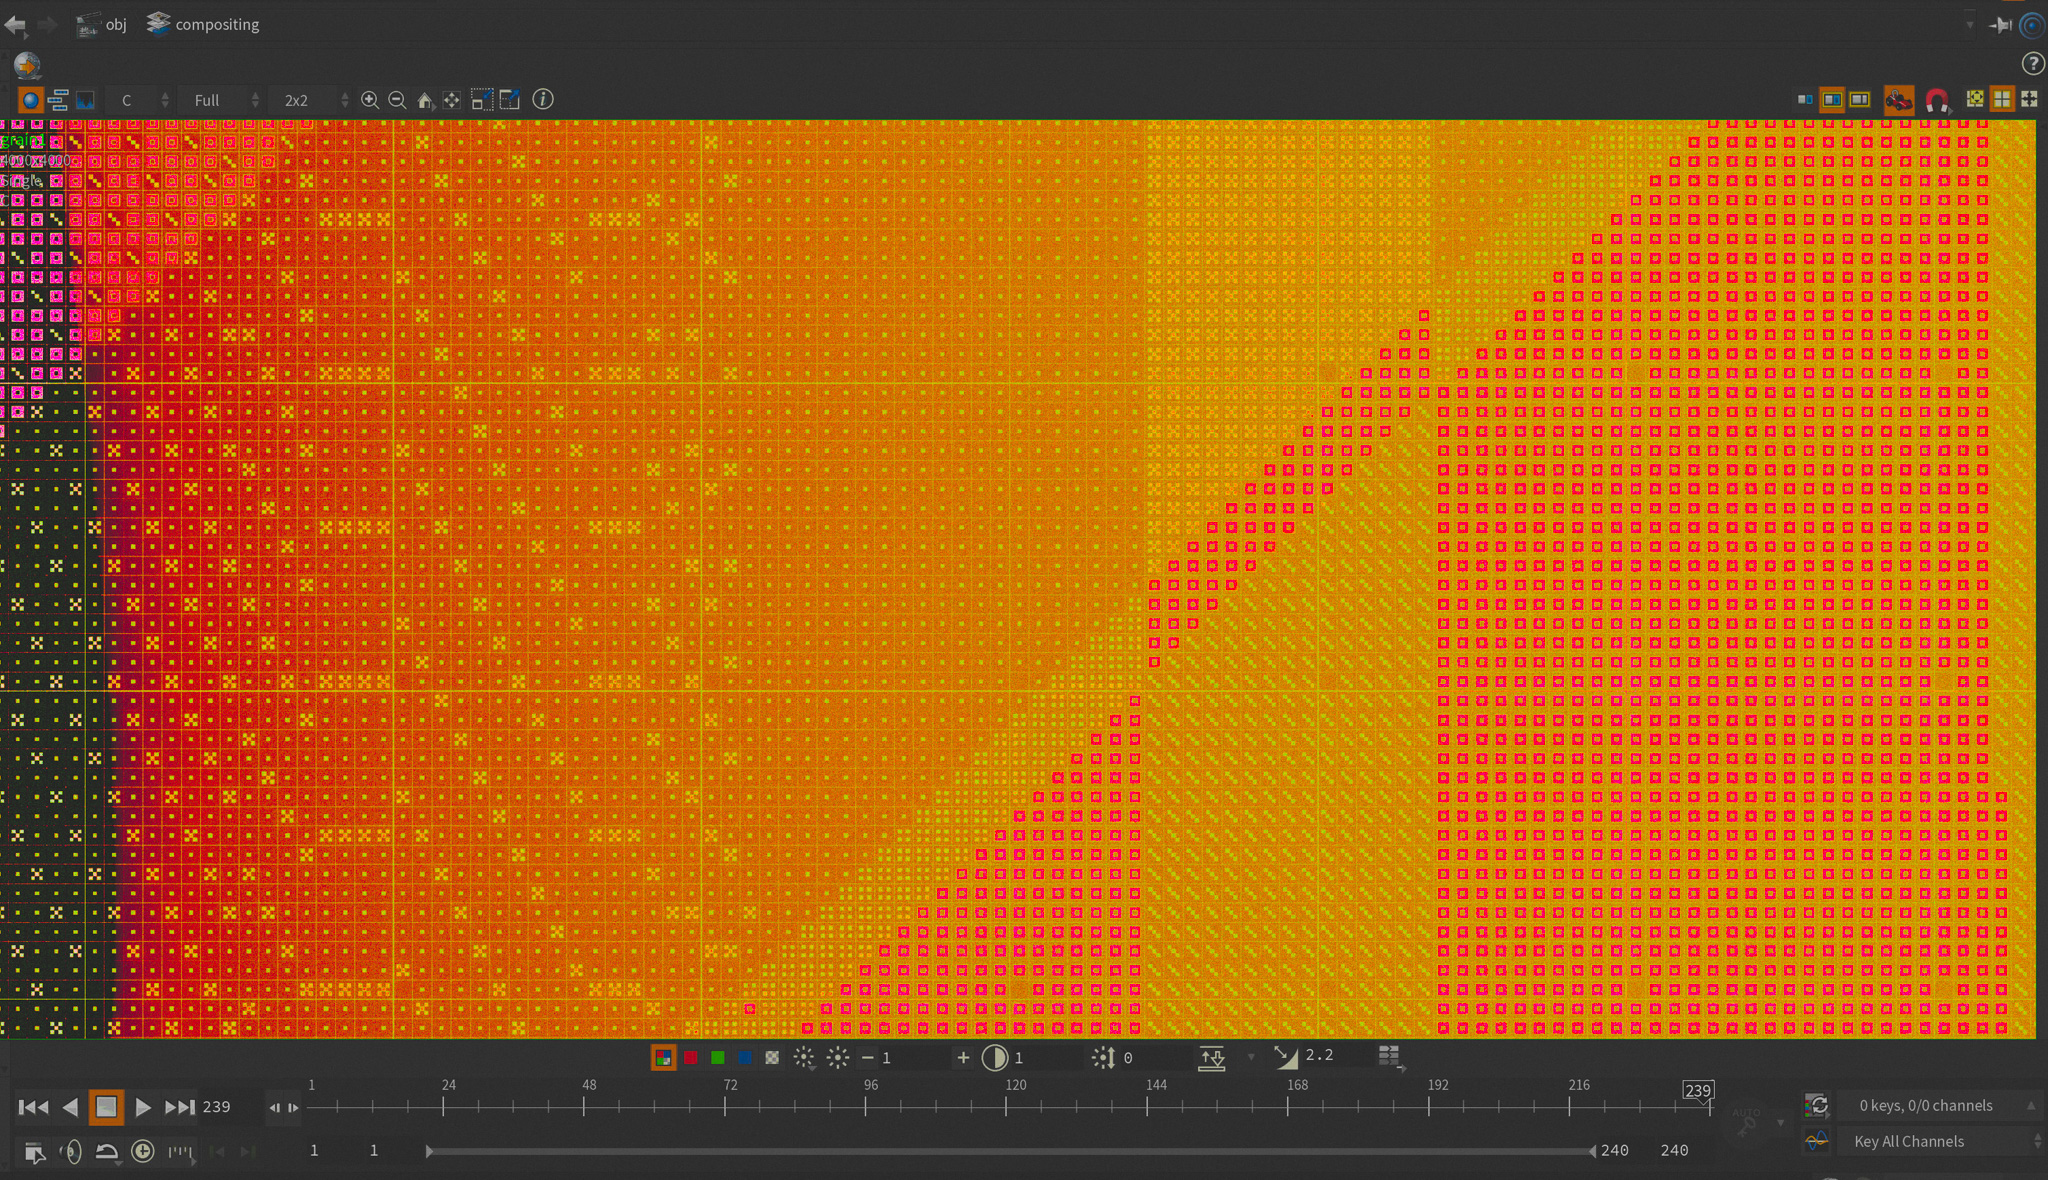Show the histogram view mode
Screen dimensions: 2048x1180
pos(86,100)
